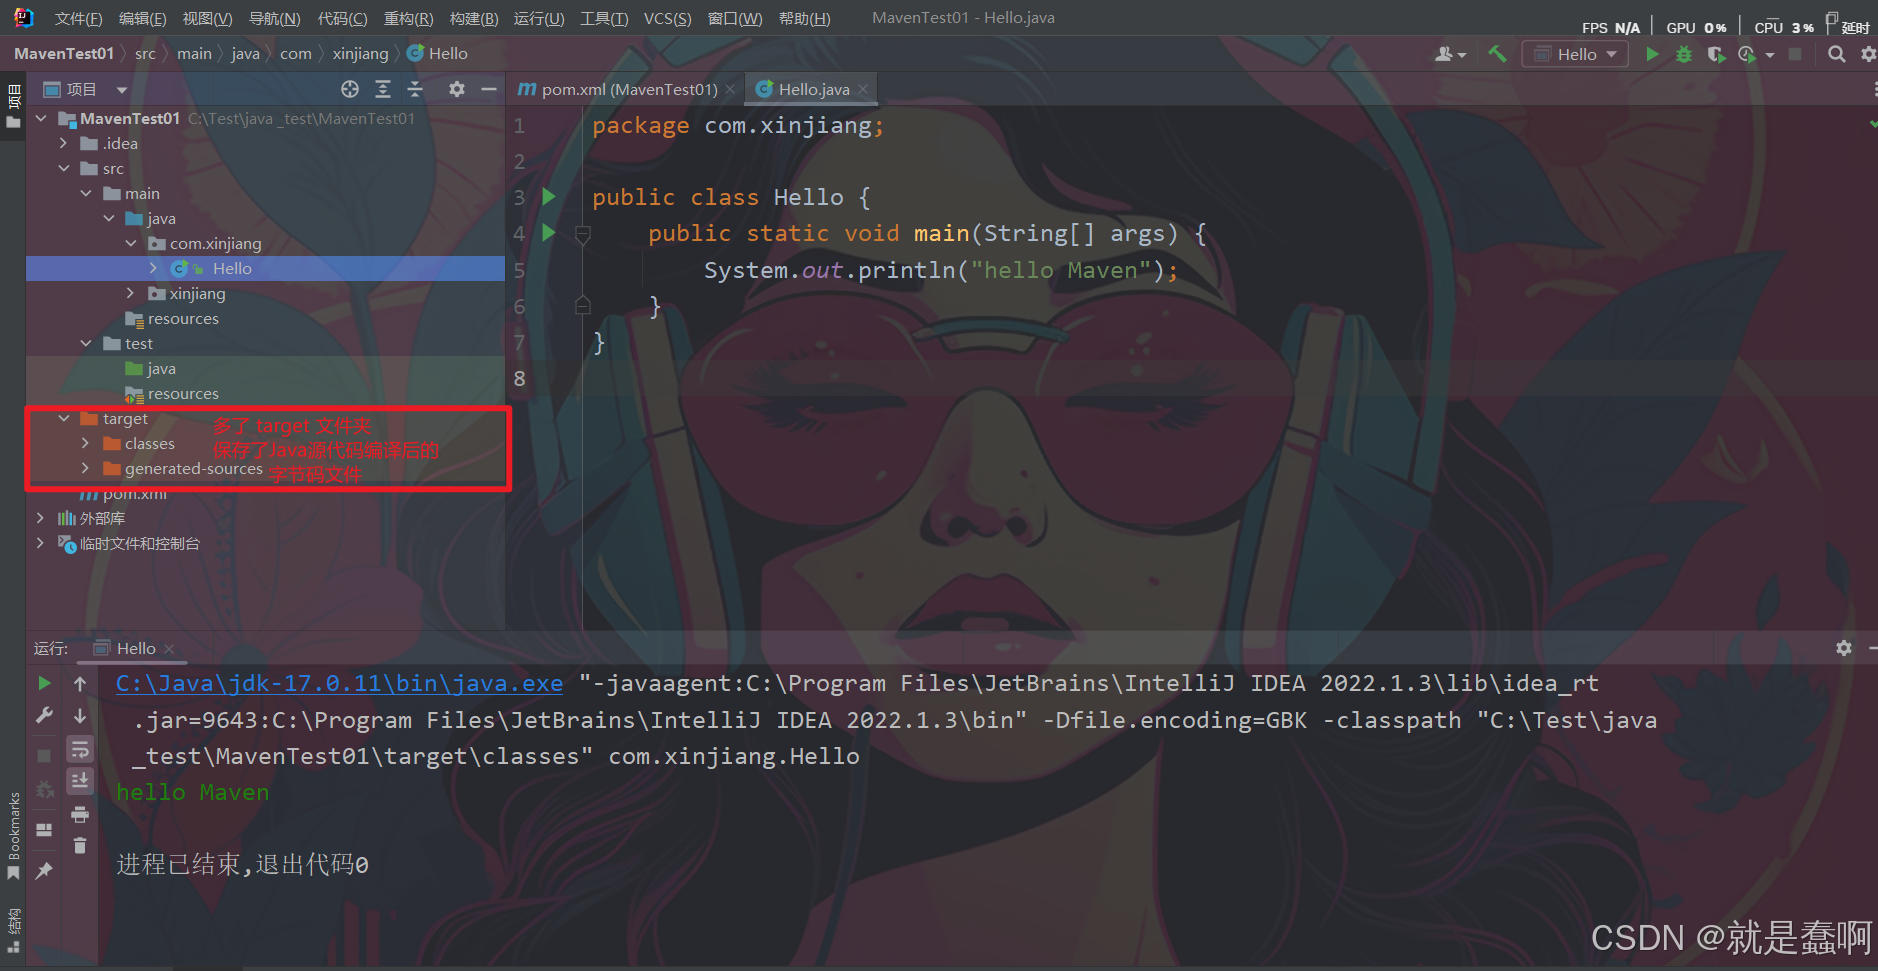1878x971 pixels.
Task: Open the 编辑(E) menu
Action: coord(142,18)
